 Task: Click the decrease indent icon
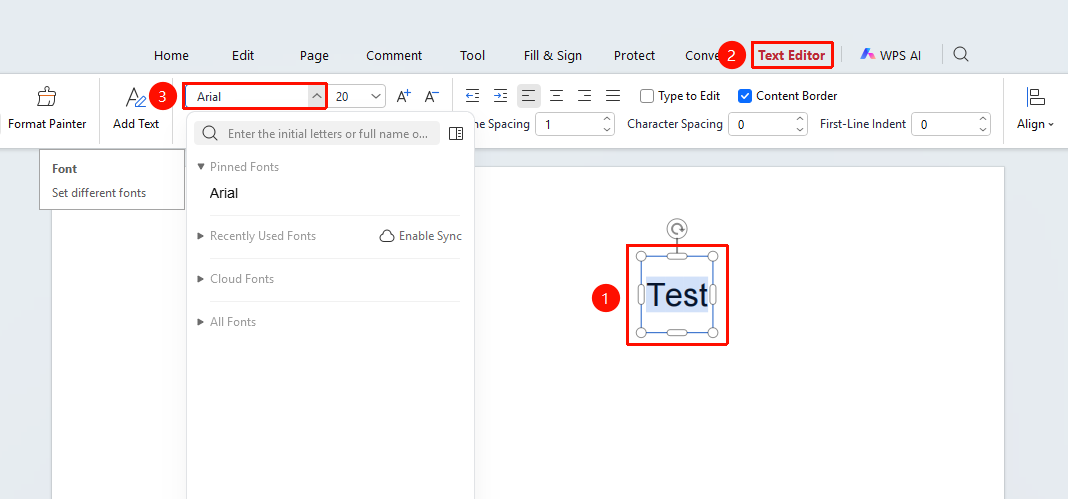(472, 96)
